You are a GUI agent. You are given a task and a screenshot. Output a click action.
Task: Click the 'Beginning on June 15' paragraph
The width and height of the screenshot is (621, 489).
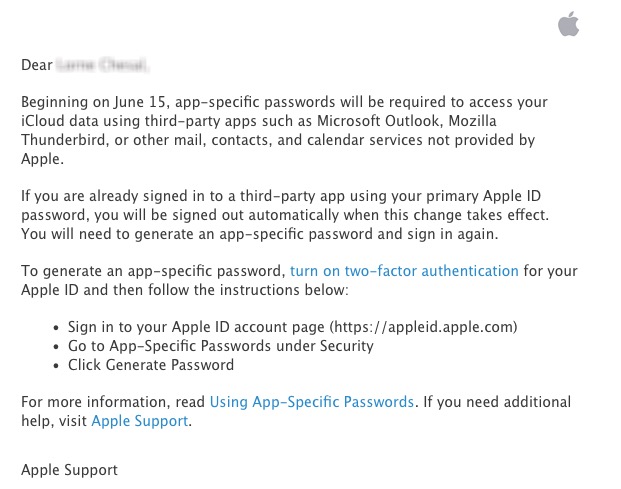click(284, 130)
